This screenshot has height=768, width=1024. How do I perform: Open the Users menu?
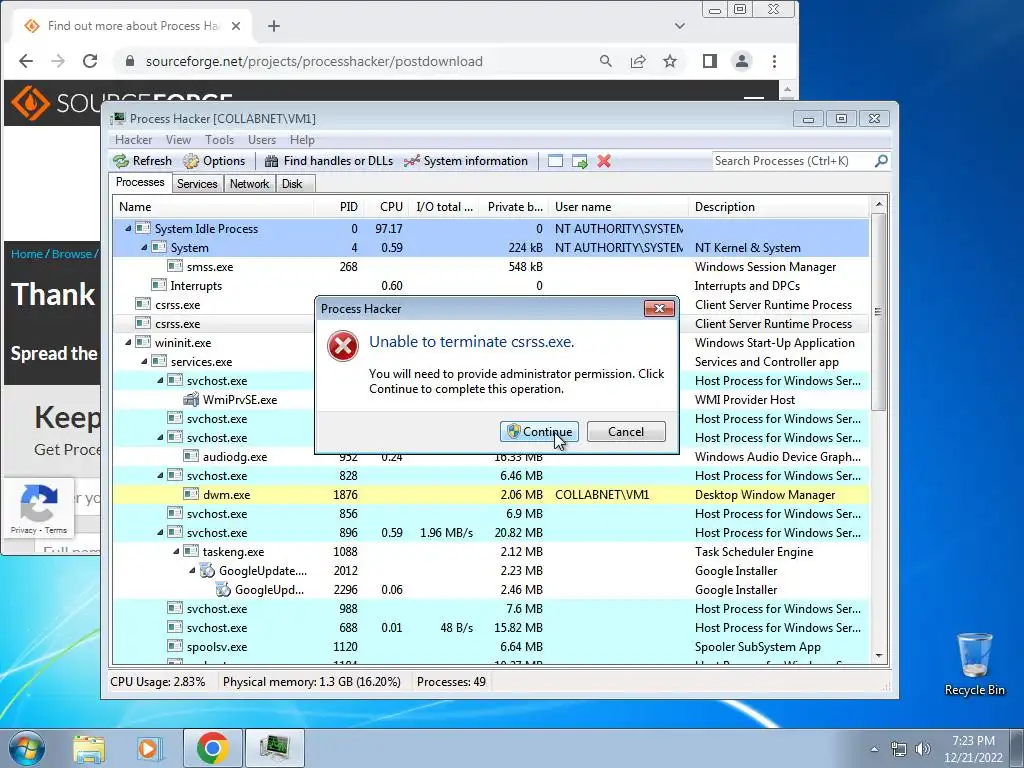tap(262, 140)
